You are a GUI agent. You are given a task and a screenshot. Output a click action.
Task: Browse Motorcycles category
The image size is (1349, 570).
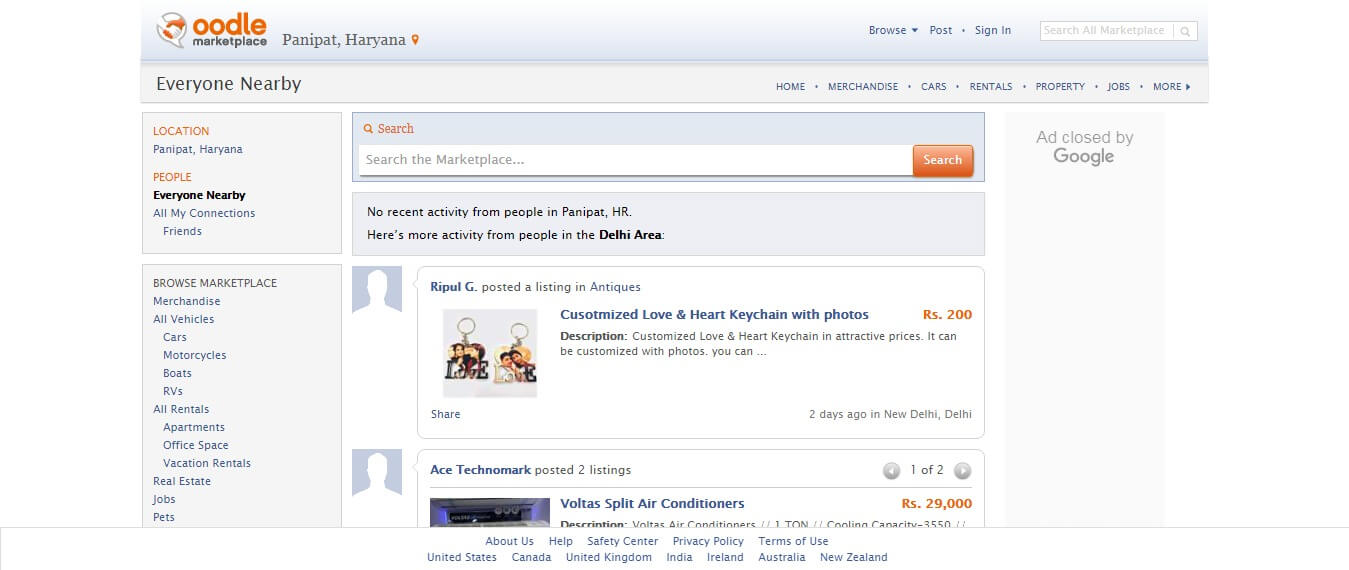coord(195,355)
